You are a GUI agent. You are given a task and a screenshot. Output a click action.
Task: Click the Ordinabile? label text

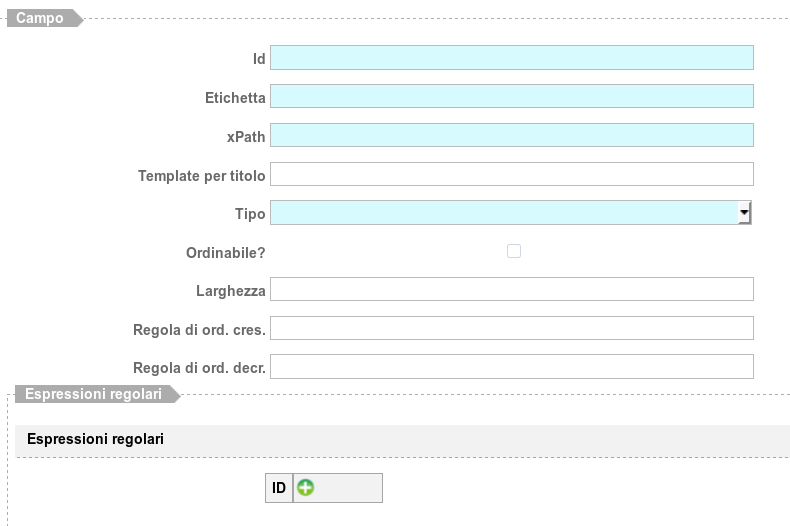(x=225, y=253)
